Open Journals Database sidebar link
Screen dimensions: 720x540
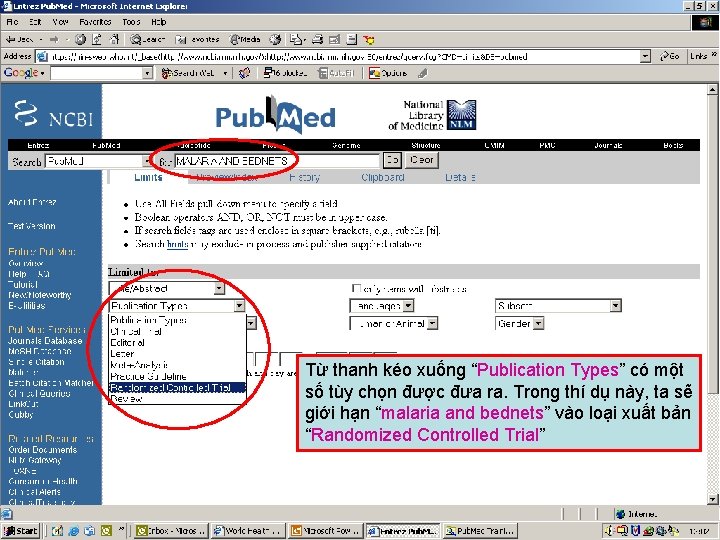click(x=45, y=341)
